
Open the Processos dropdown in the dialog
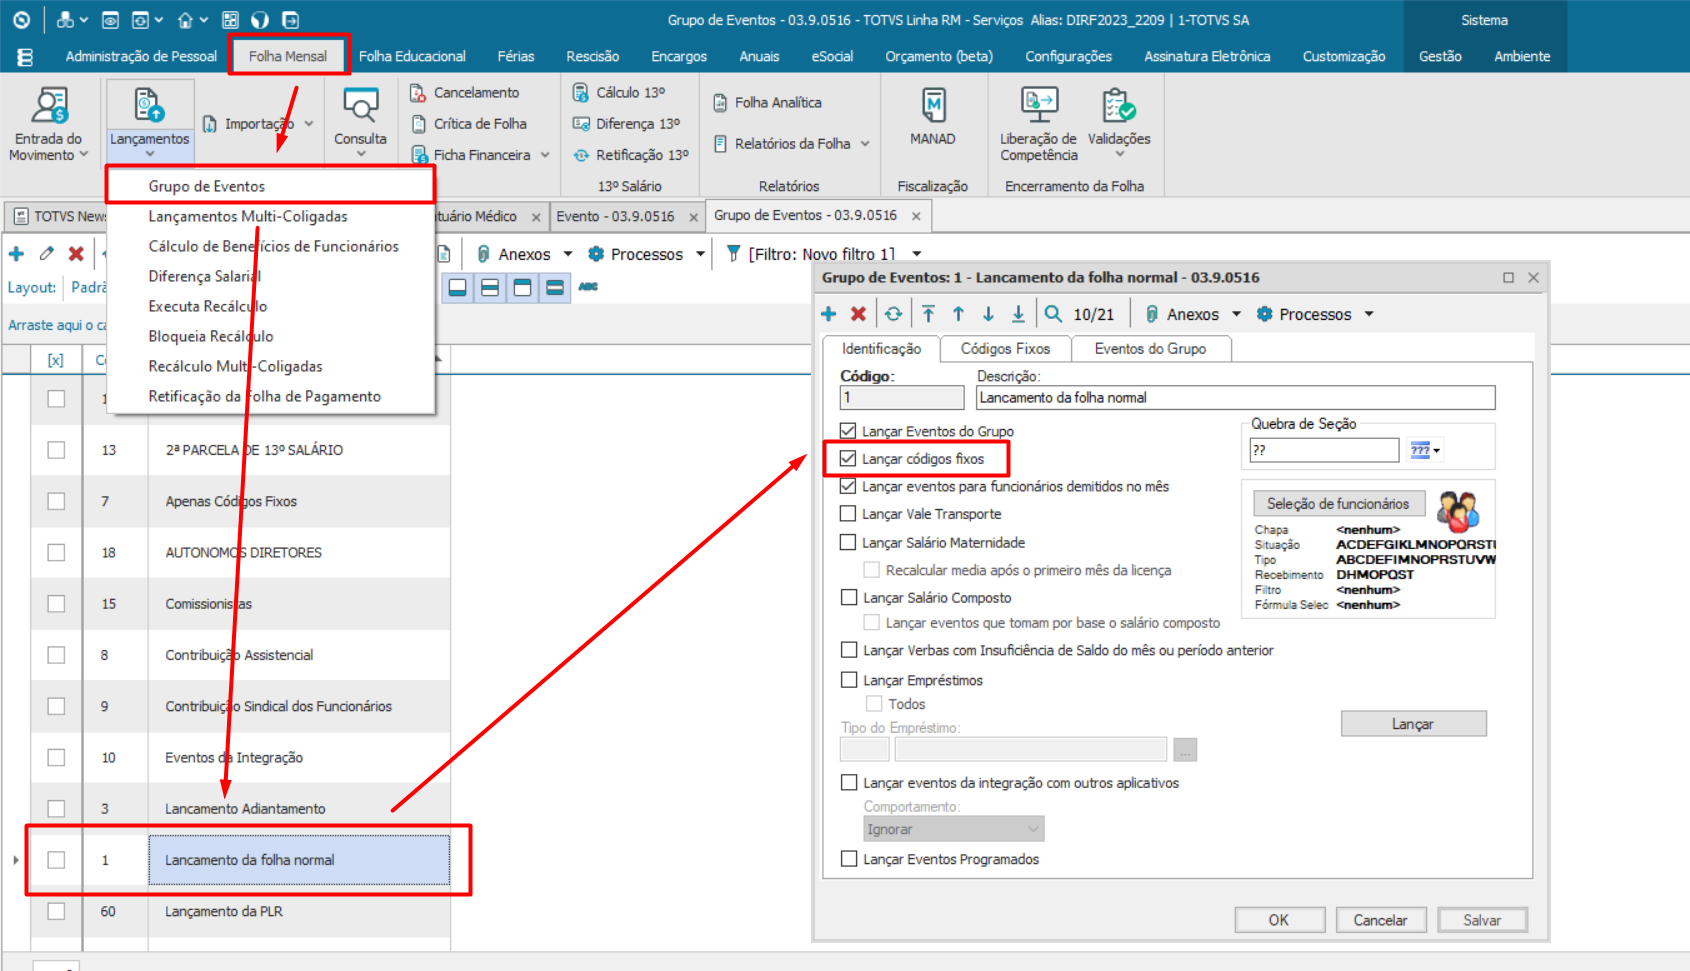click(1369, 314)
